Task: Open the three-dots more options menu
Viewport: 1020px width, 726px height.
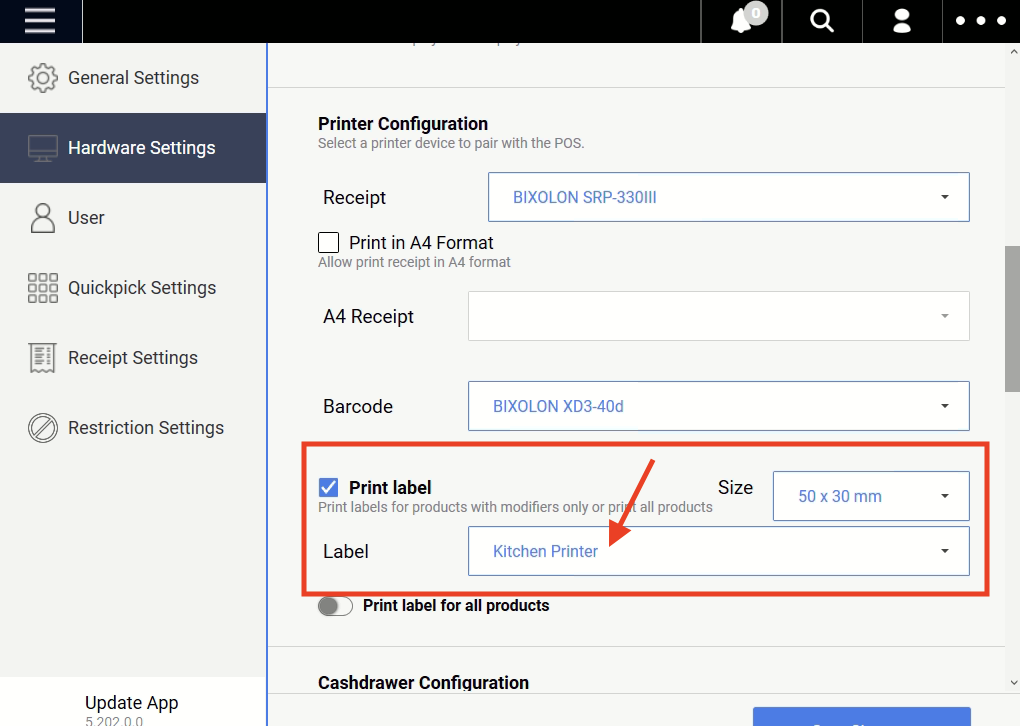Action: click(x=980, y=21)
